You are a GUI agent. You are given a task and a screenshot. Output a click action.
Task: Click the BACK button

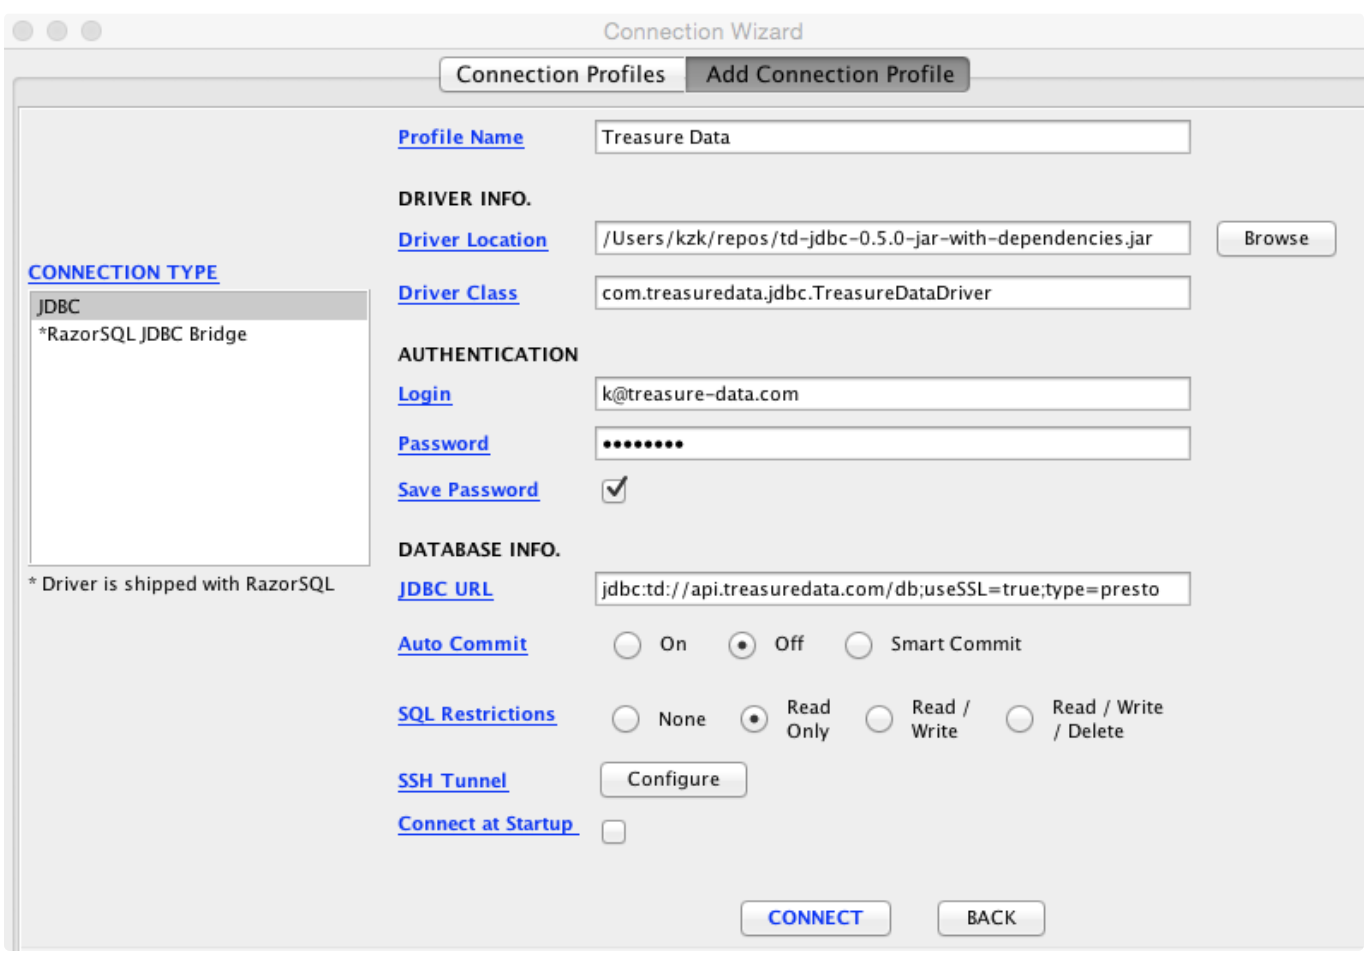pyautogui.click(x=990, y=918)
